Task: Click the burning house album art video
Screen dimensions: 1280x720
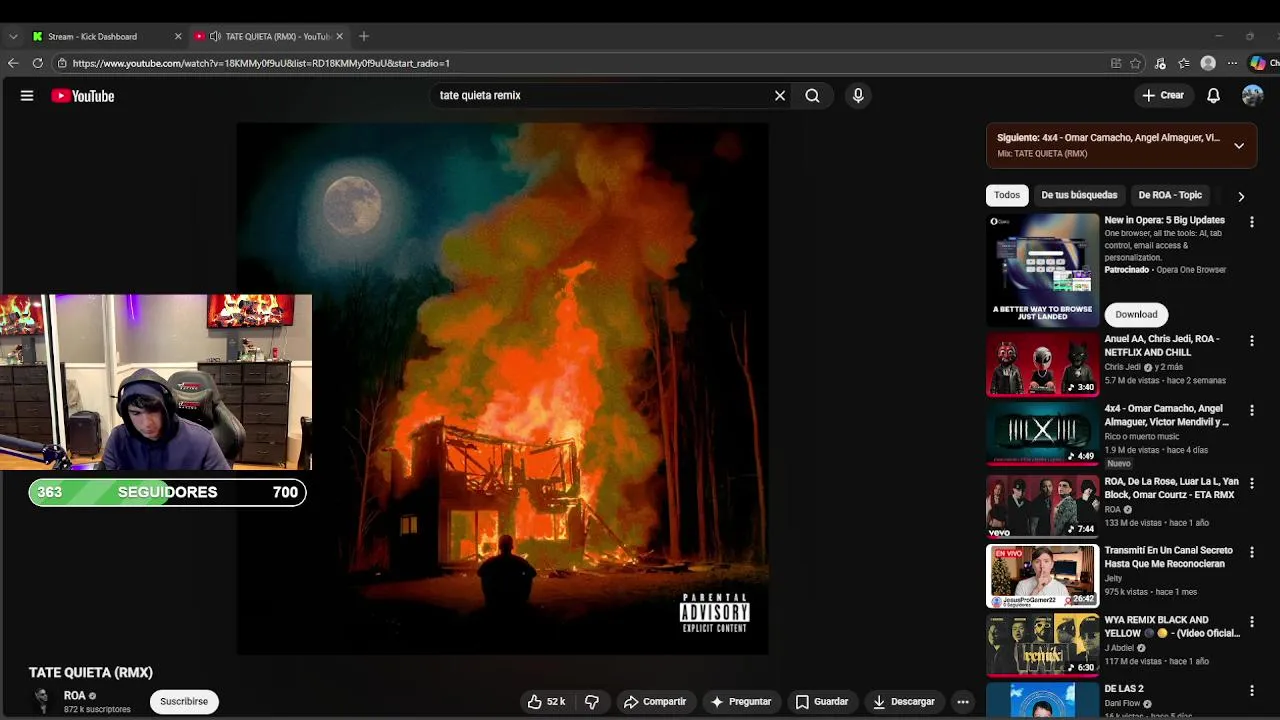Action: (502, 389)
